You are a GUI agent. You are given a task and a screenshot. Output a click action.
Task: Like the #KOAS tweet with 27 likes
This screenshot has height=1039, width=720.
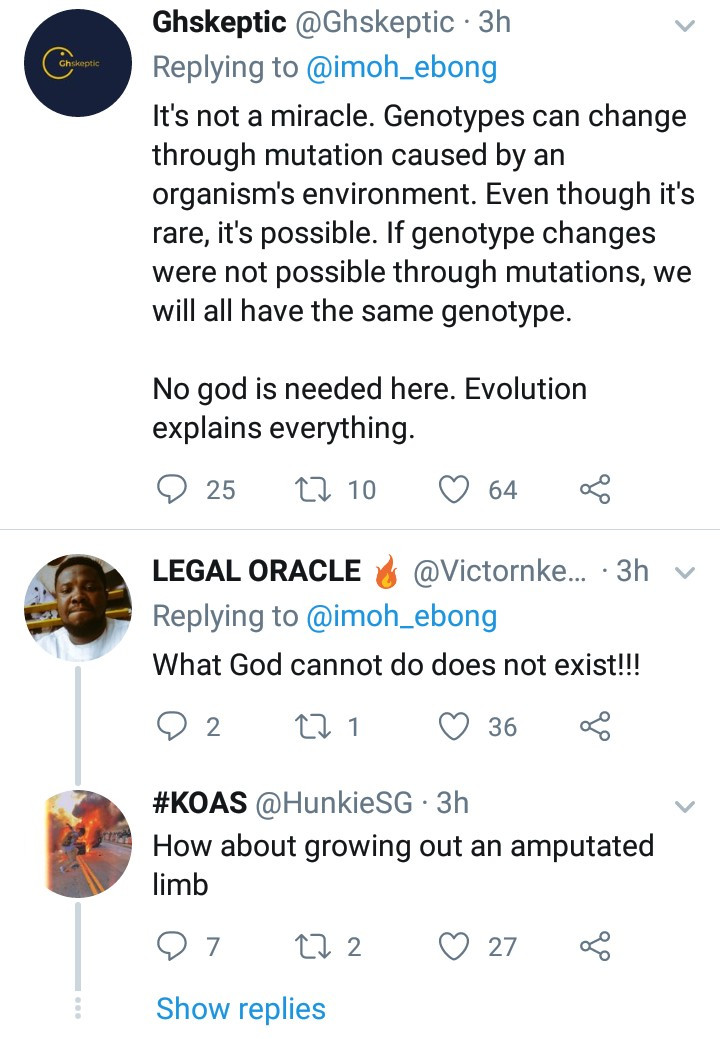(455, 945)
